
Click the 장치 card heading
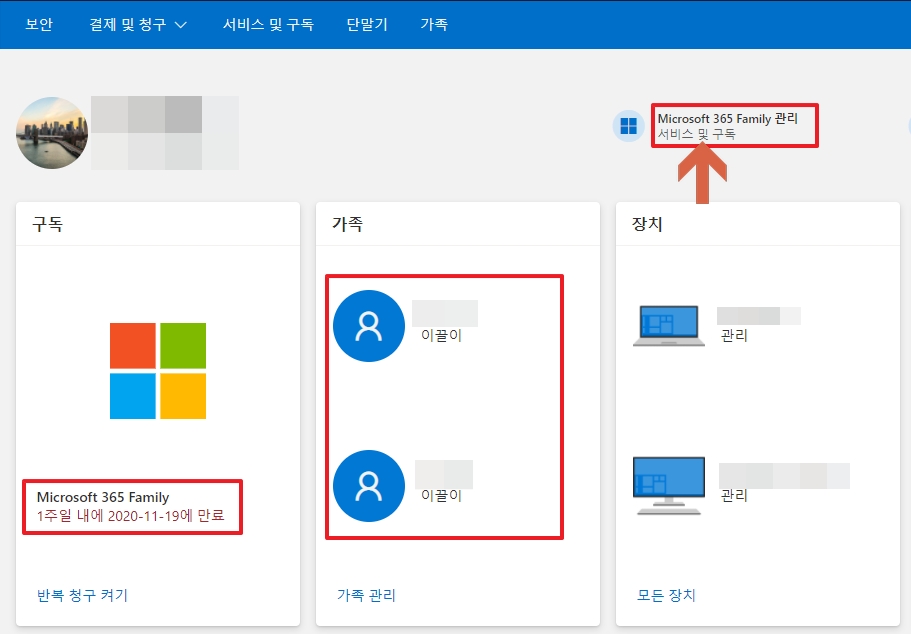(647, 224)
